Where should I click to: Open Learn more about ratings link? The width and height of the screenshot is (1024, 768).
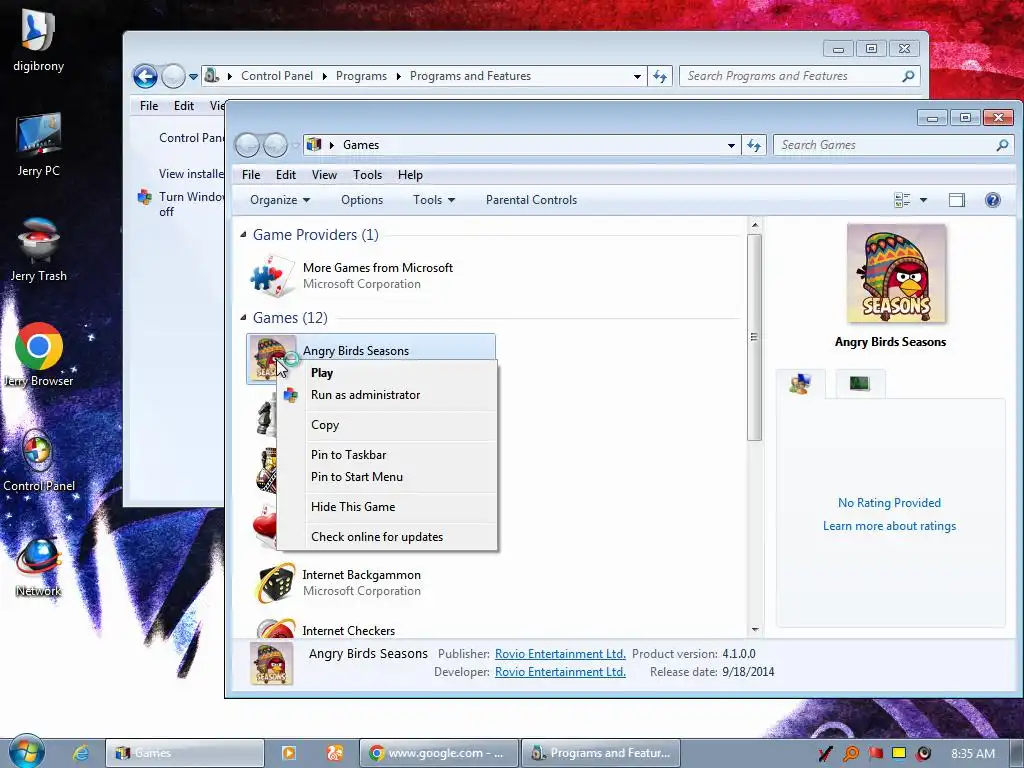(x=889, y=526)
